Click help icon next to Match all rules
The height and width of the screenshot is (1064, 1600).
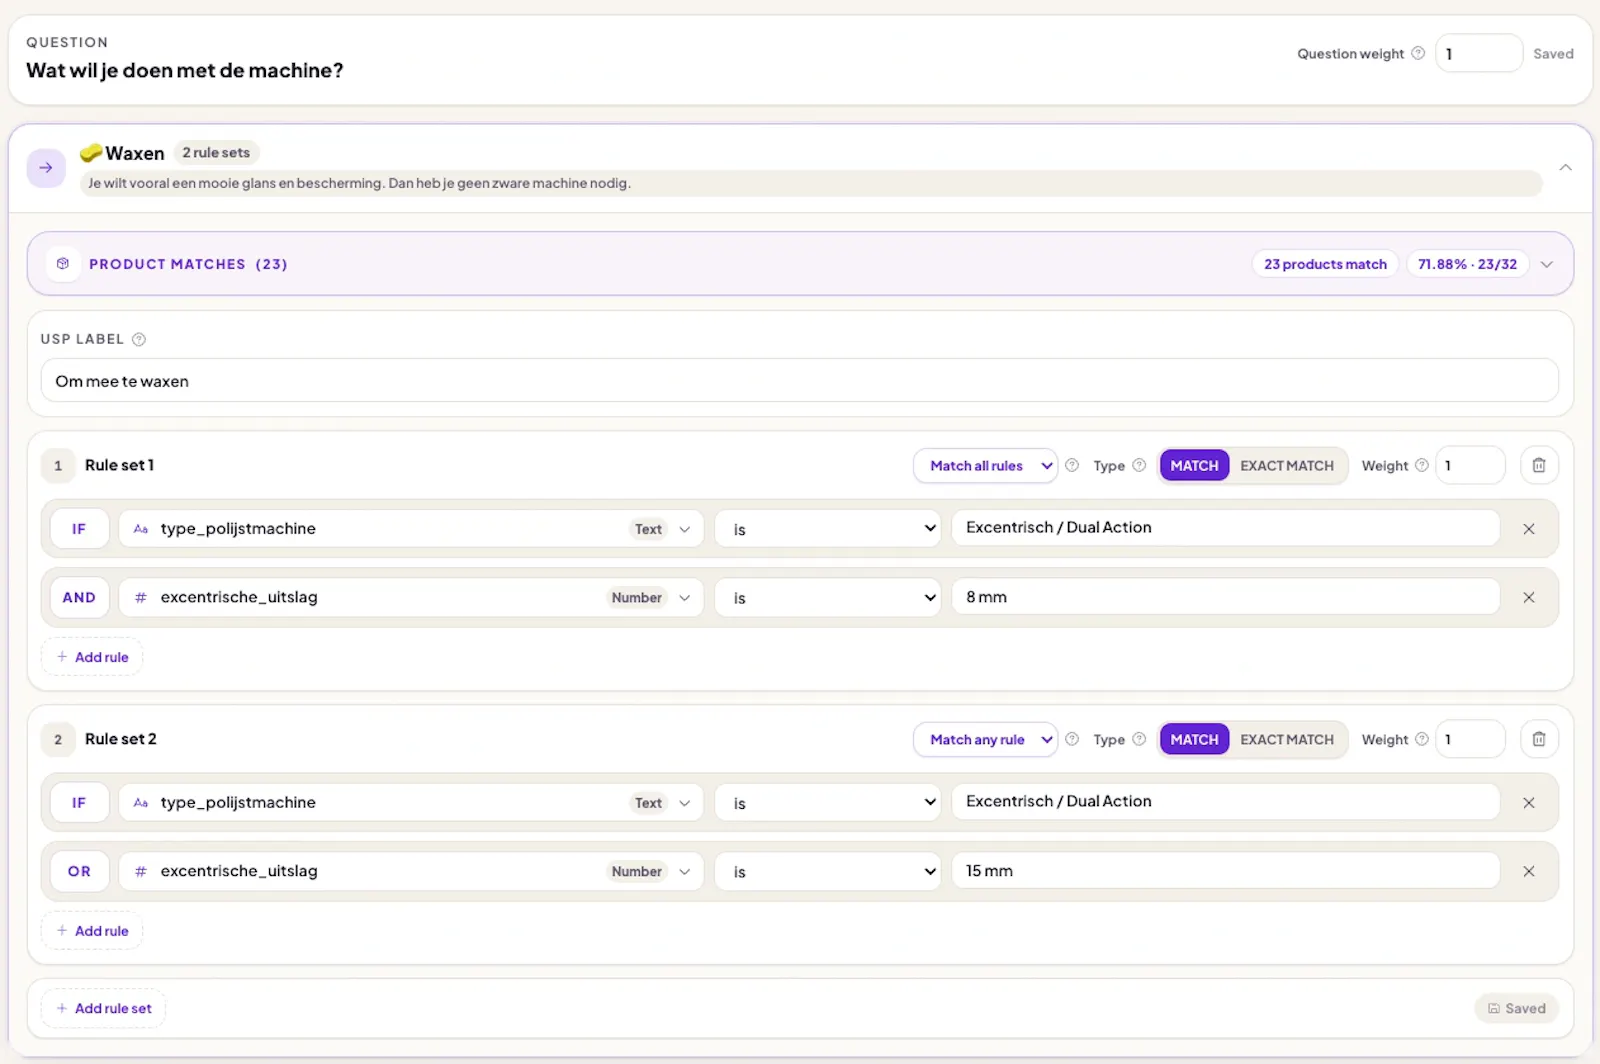click(x=1072, y=465)
